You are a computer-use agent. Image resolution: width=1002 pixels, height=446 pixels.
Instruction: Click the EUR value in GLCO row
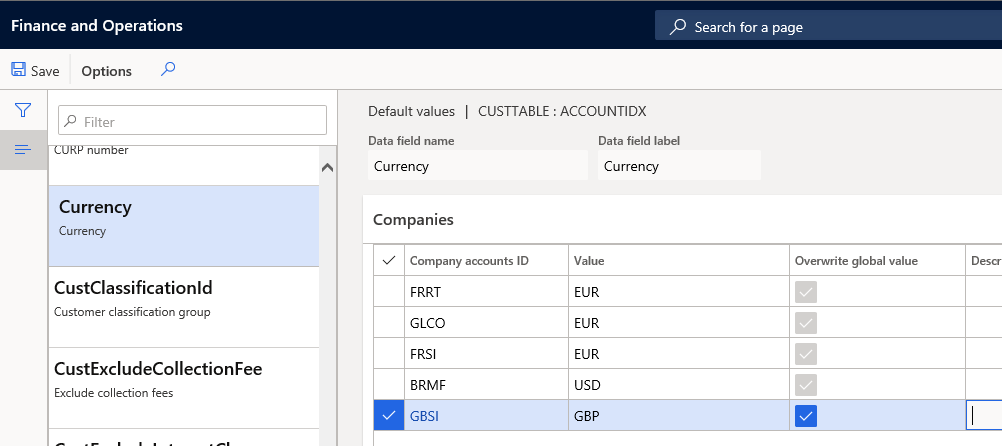pos(679,323)
